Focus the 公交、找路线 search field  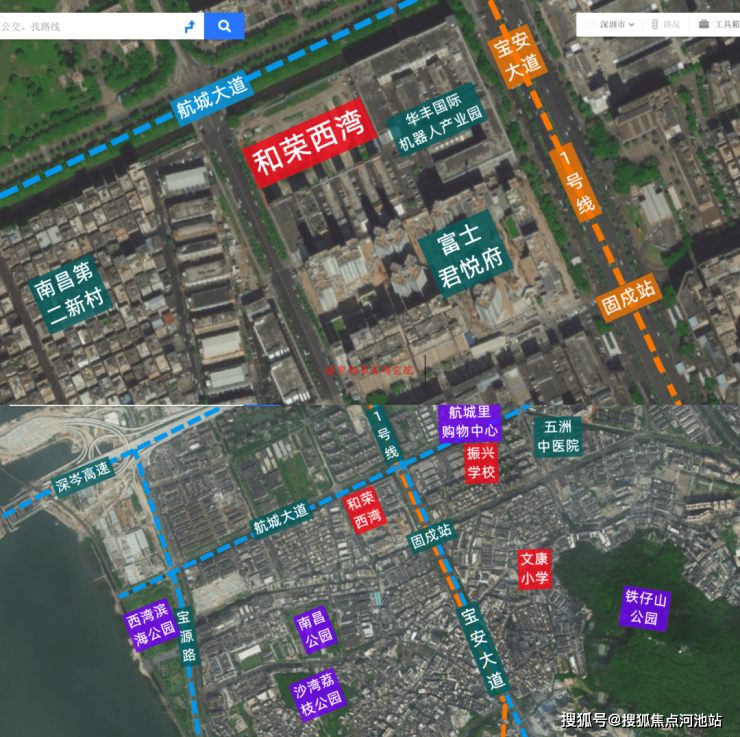[88, 26]
